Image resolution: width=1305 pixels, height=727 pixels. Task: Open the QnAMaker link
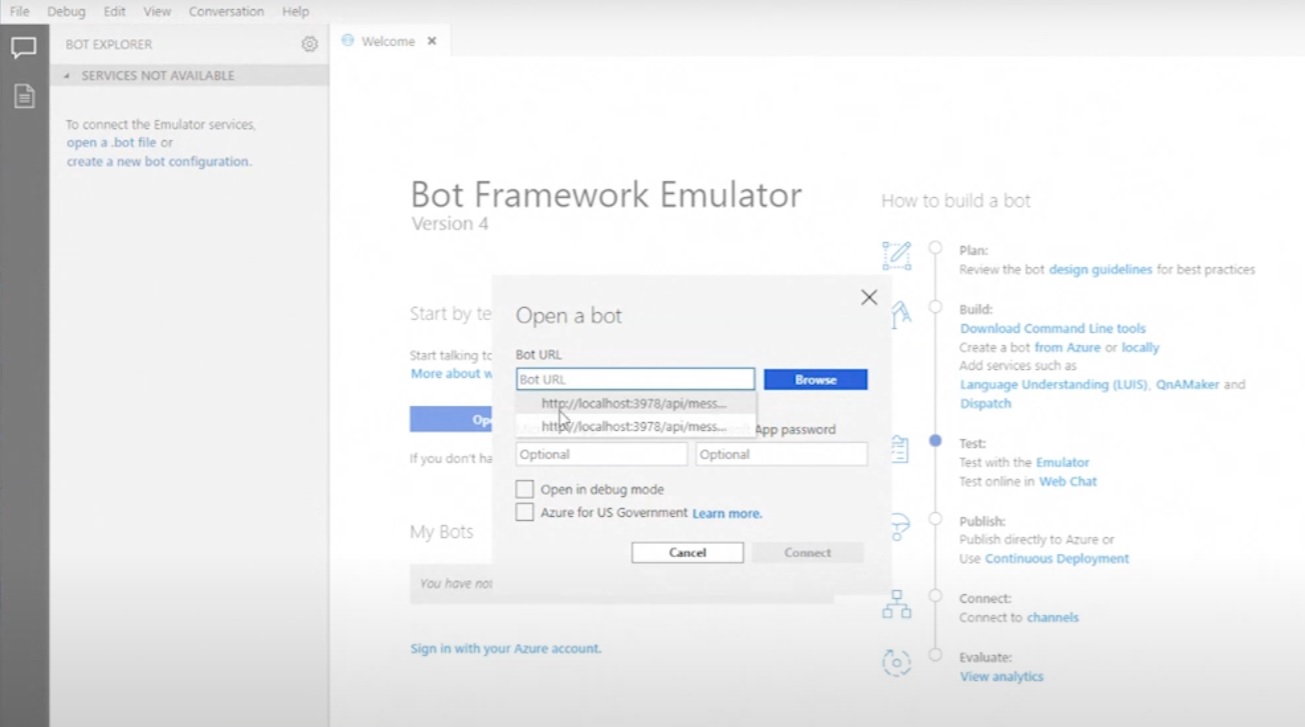pyautogui.click(x=1188, y=384)
